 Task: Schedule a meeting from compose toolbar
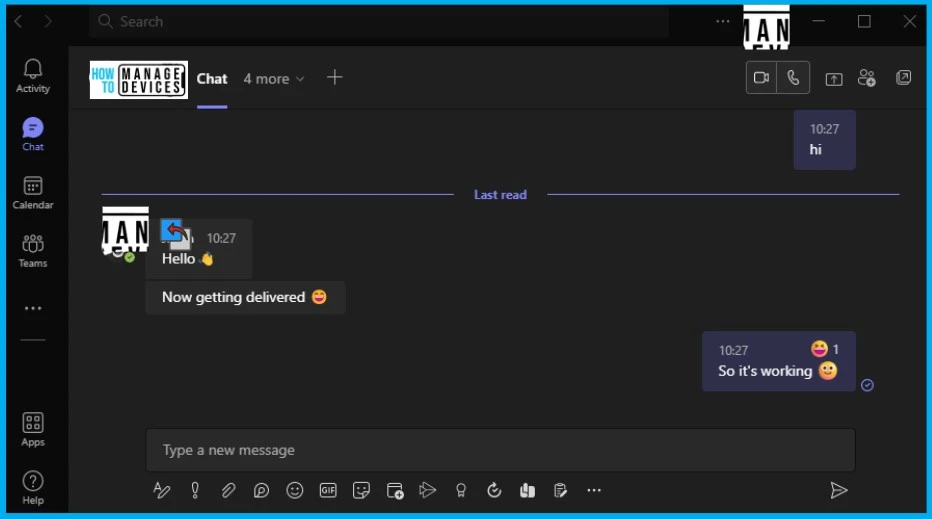395,490
